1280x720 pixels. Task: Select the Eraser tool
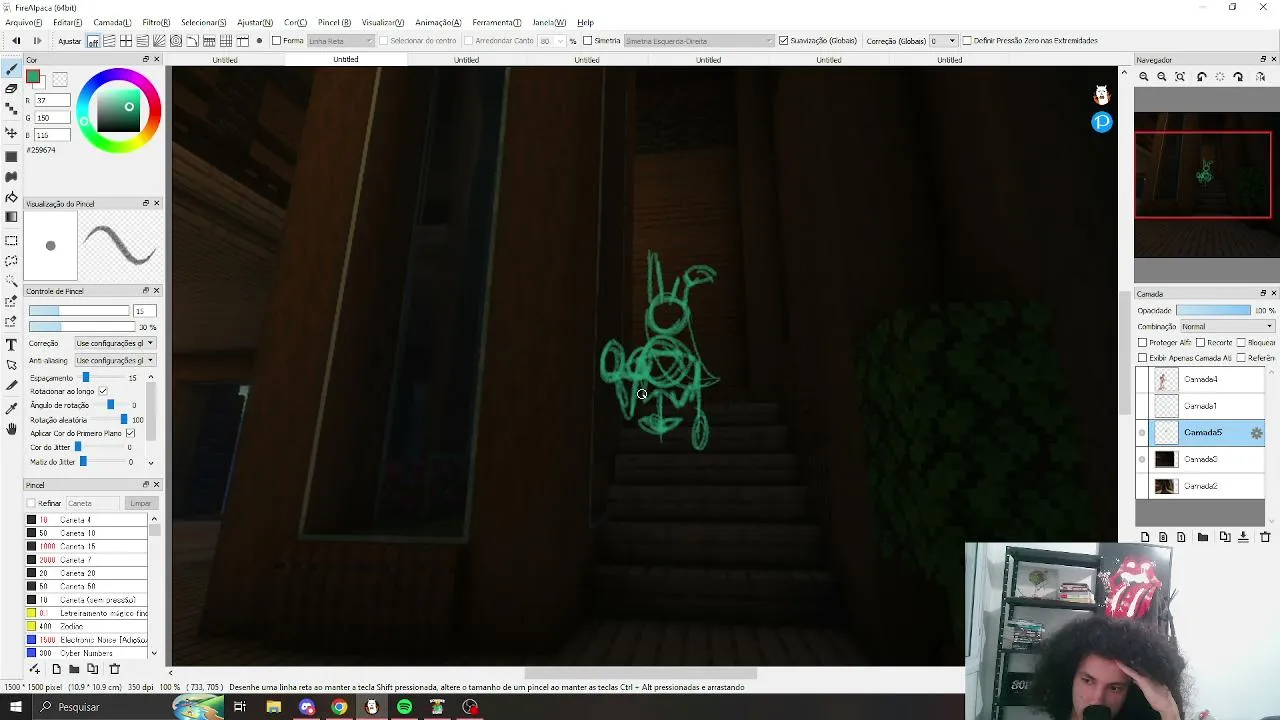(x=11, y=89)
